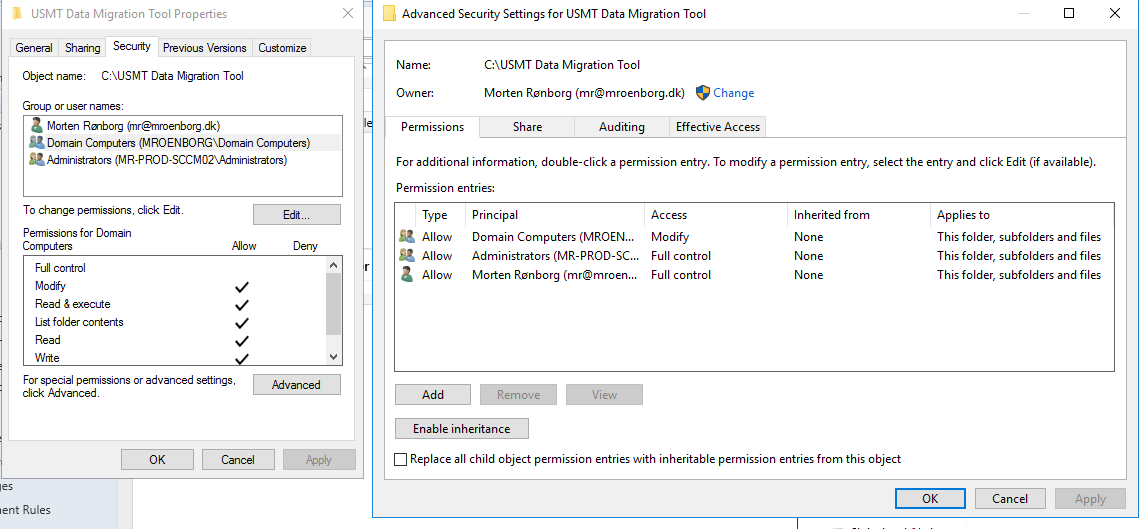Tick Replace all child object permission entries checkbox
The width and height of the screenshot is (1140, 529).
[x=401, y=459]
